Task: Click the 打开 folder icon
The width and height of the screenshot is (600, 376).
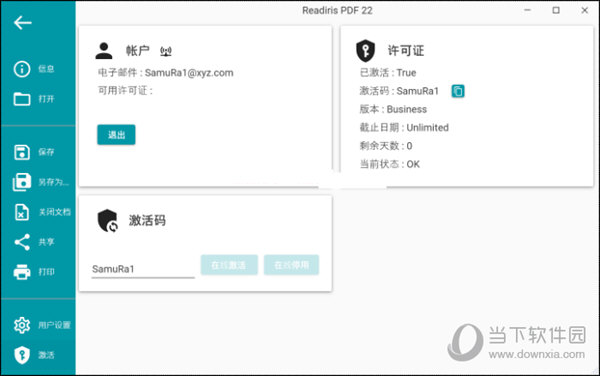Action: coord(22,99)
